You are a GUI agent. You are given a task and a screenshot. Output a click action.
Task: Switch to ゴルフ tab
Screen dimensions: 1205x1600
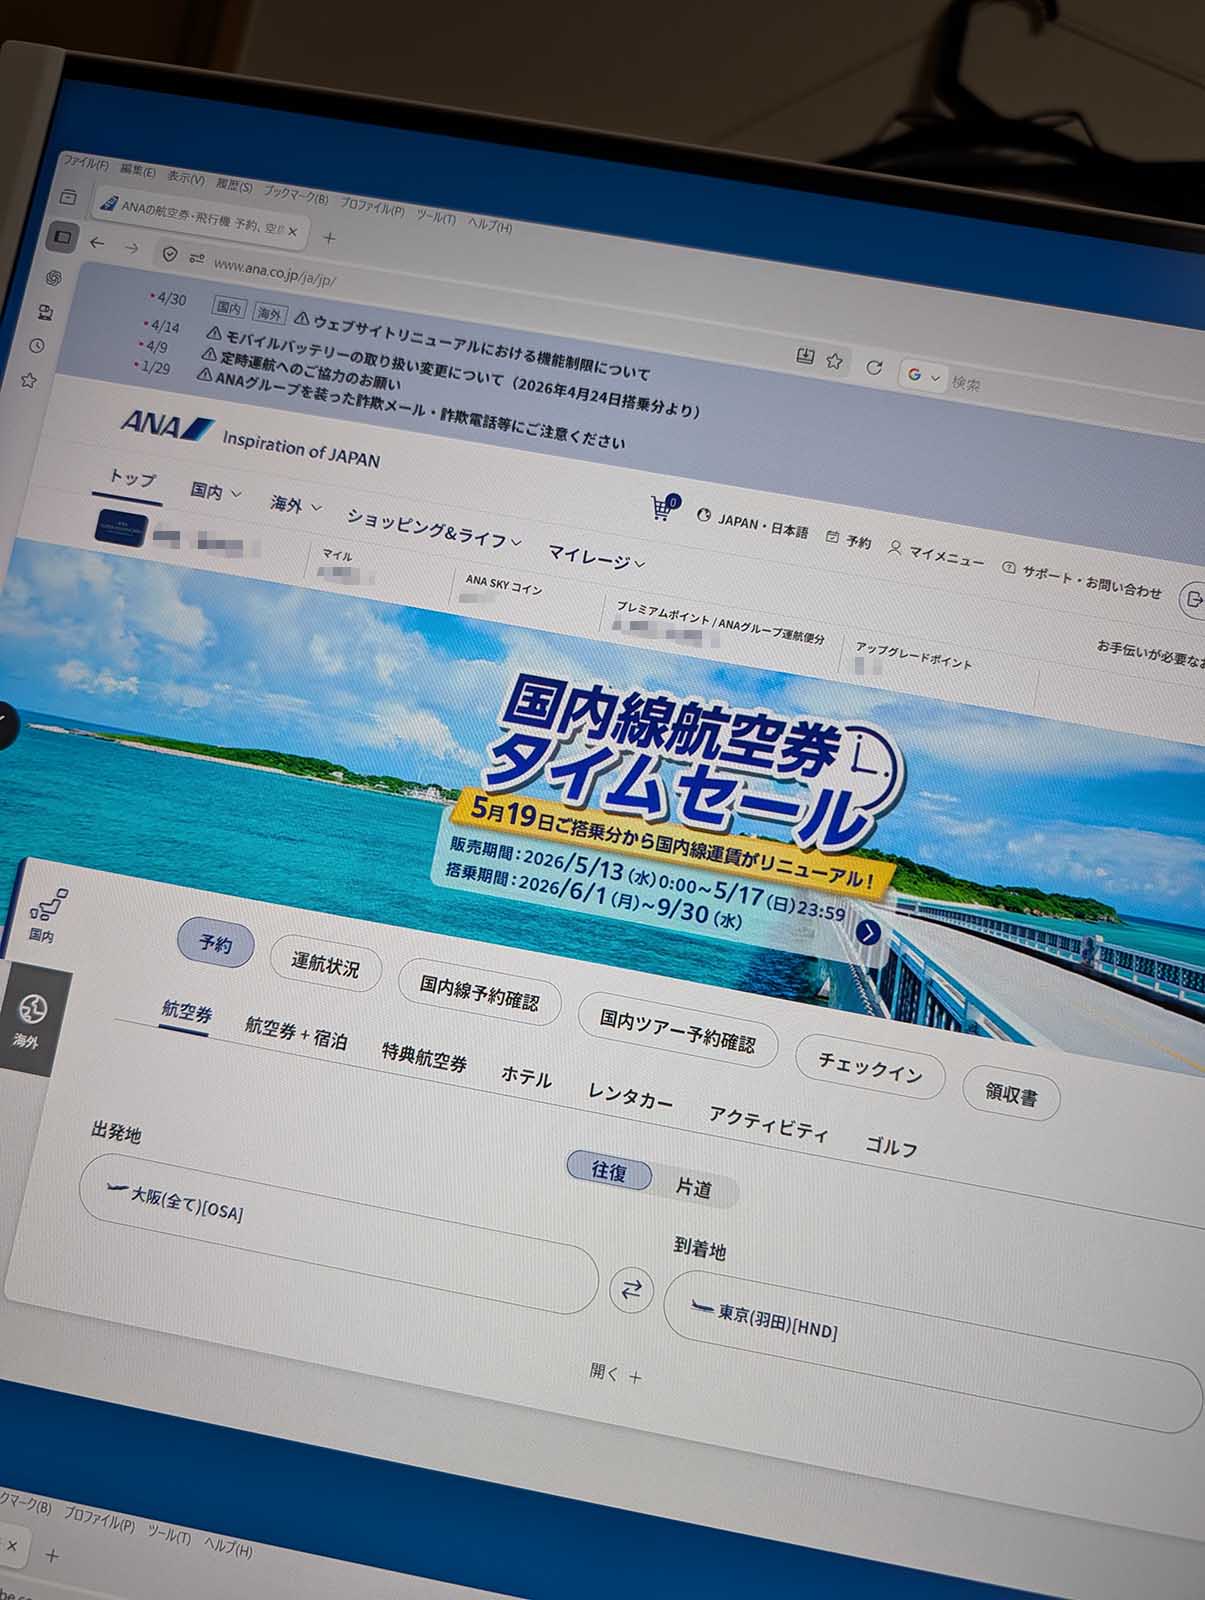pos(891,1146)
